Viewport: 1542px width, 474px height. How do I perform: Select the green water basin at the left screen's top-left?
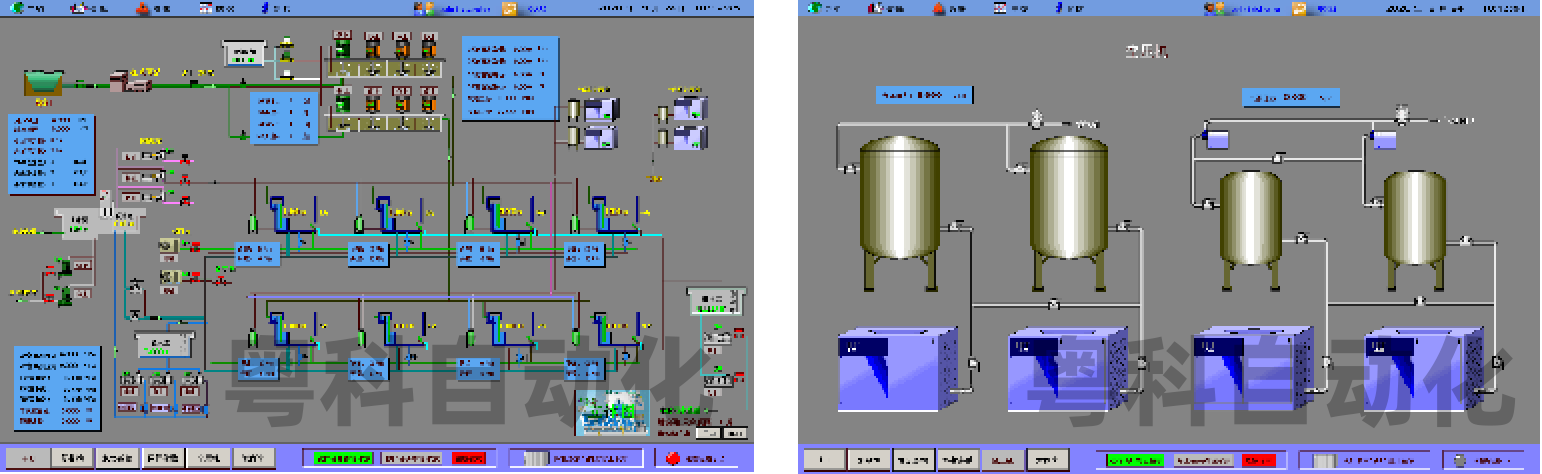pyautogui.click(x=42, y=82)
